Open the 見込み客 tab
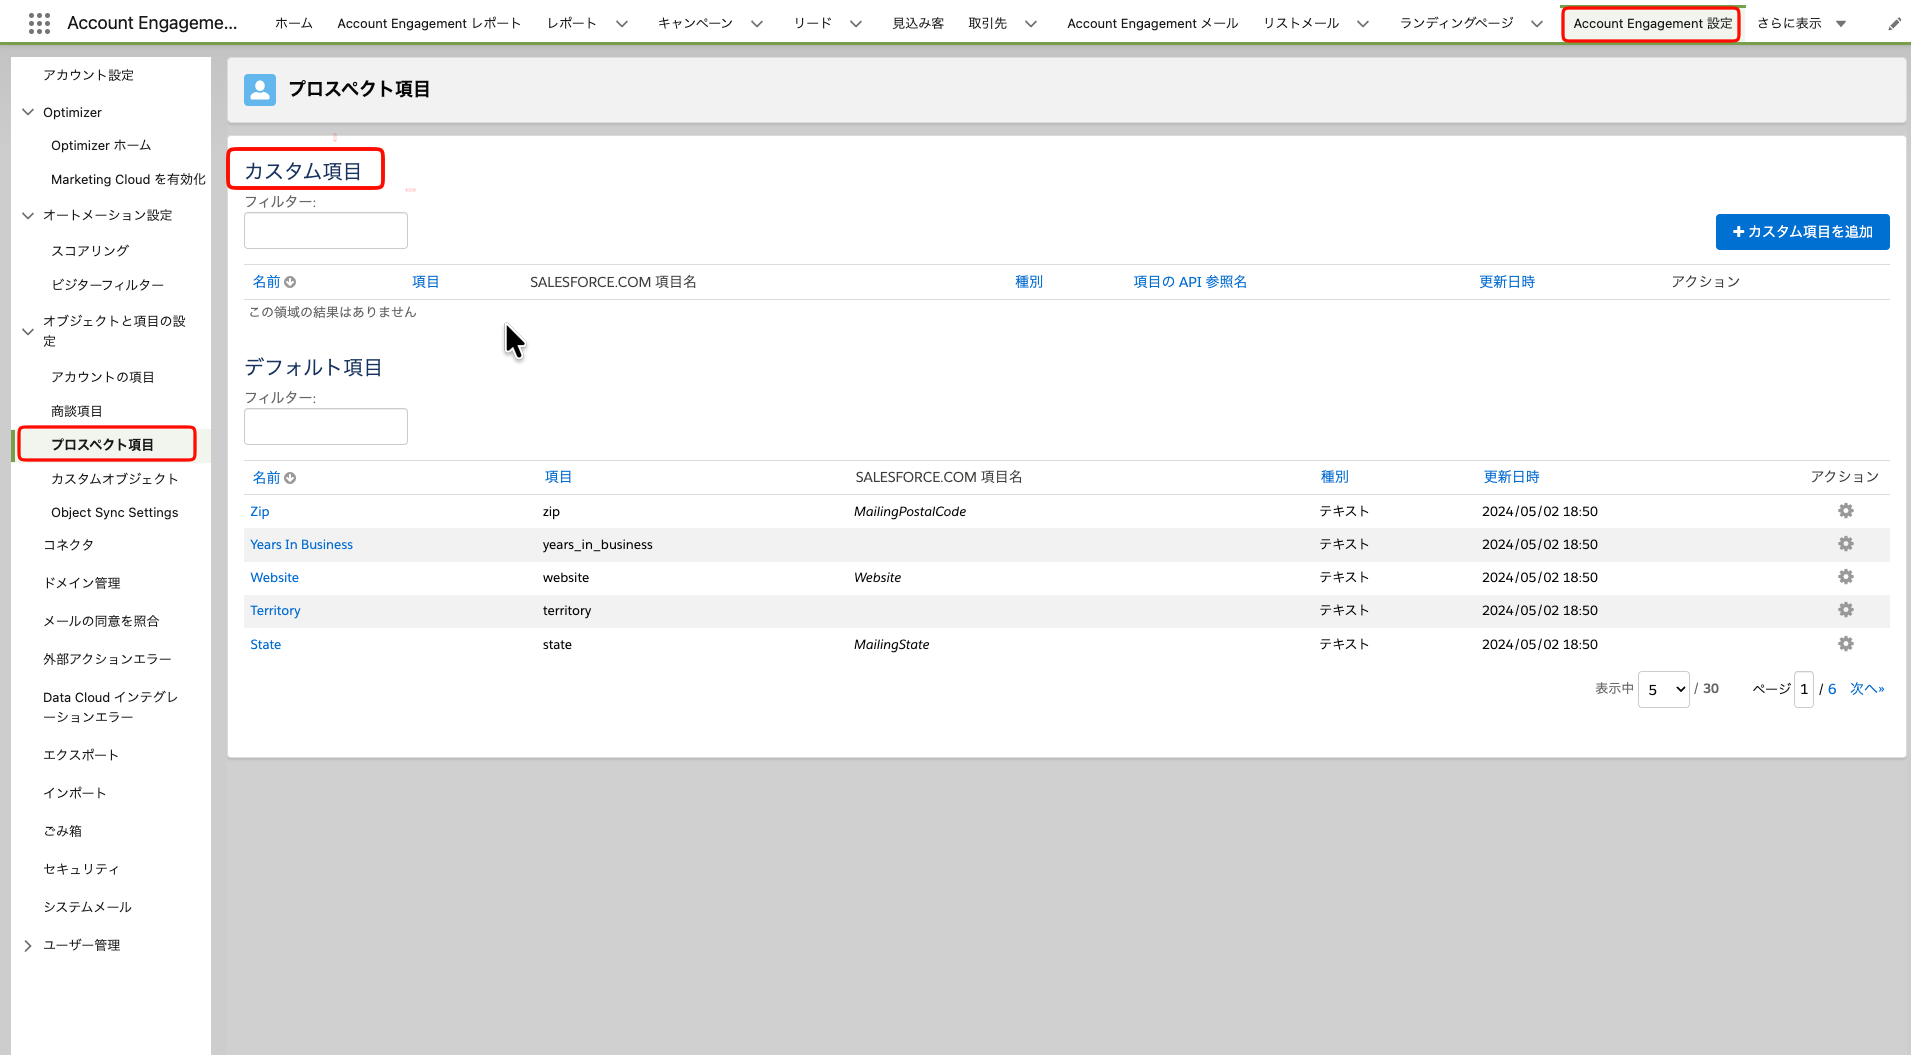Viewport: 1911px width, 1055px height. pos(918,24)
